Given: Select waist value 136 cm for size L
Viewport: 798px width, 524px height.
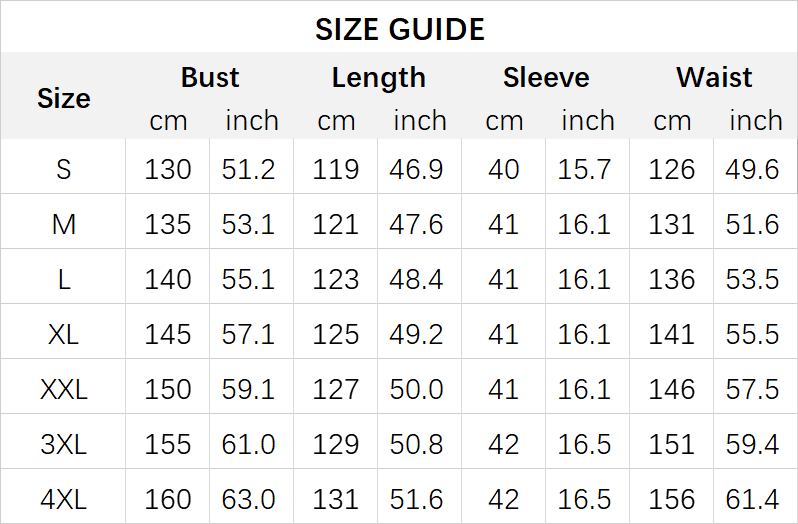Looking at the screenshot, I should click(672, 279).
